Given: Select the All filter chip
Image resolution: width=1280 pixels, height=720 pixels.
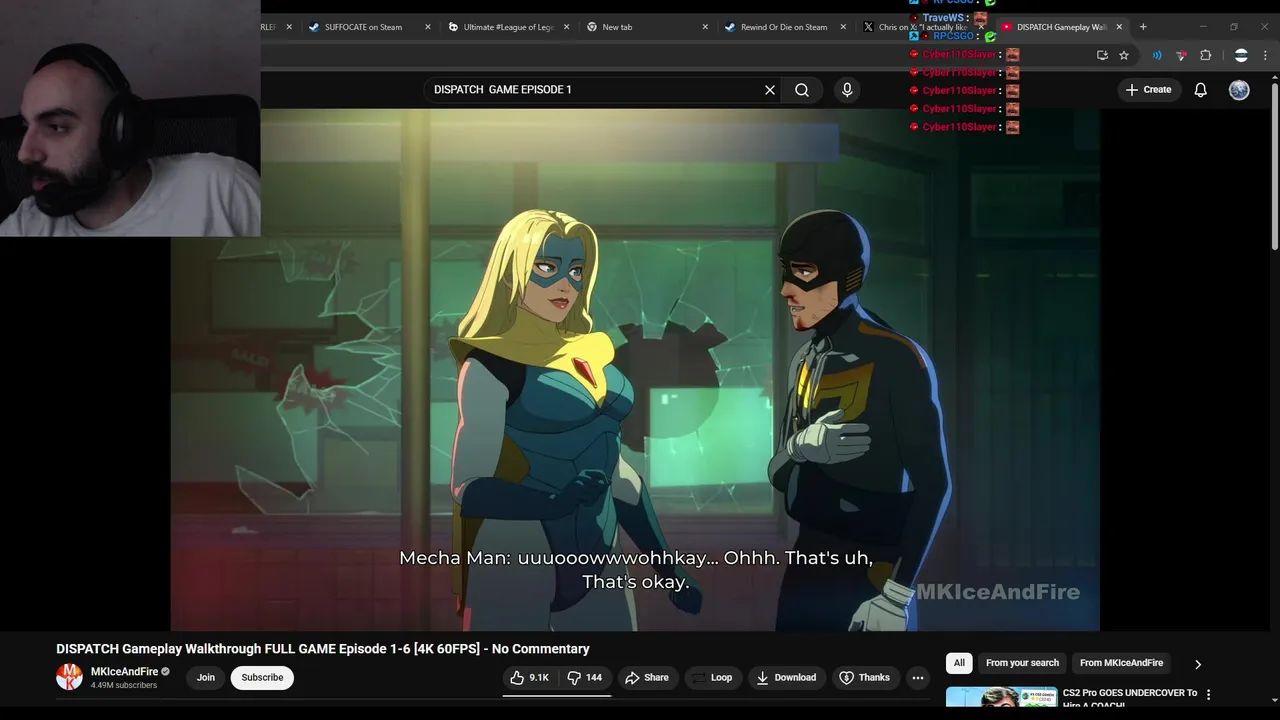Looking at the screenshot, I should pos(959,663).
